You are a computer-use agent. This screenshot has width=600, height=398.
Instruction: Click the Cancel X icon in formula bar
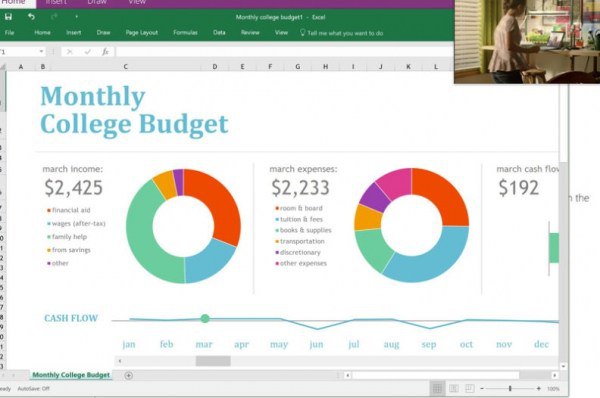tap(70, 51)
